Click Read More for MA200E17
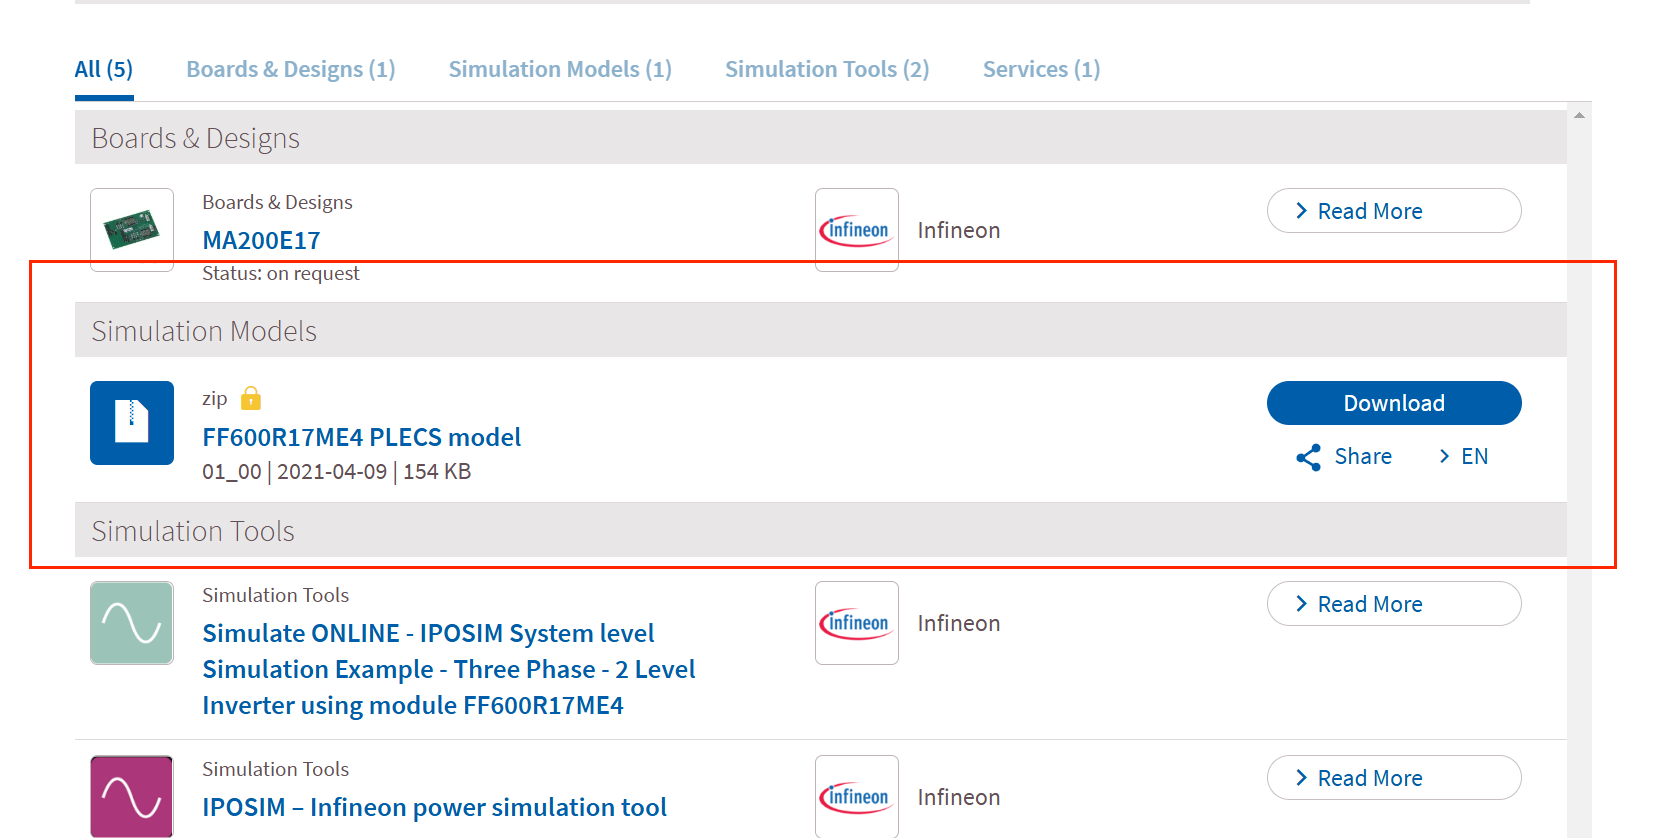The image size is (1667, 838). click(x=1394, y=211)
